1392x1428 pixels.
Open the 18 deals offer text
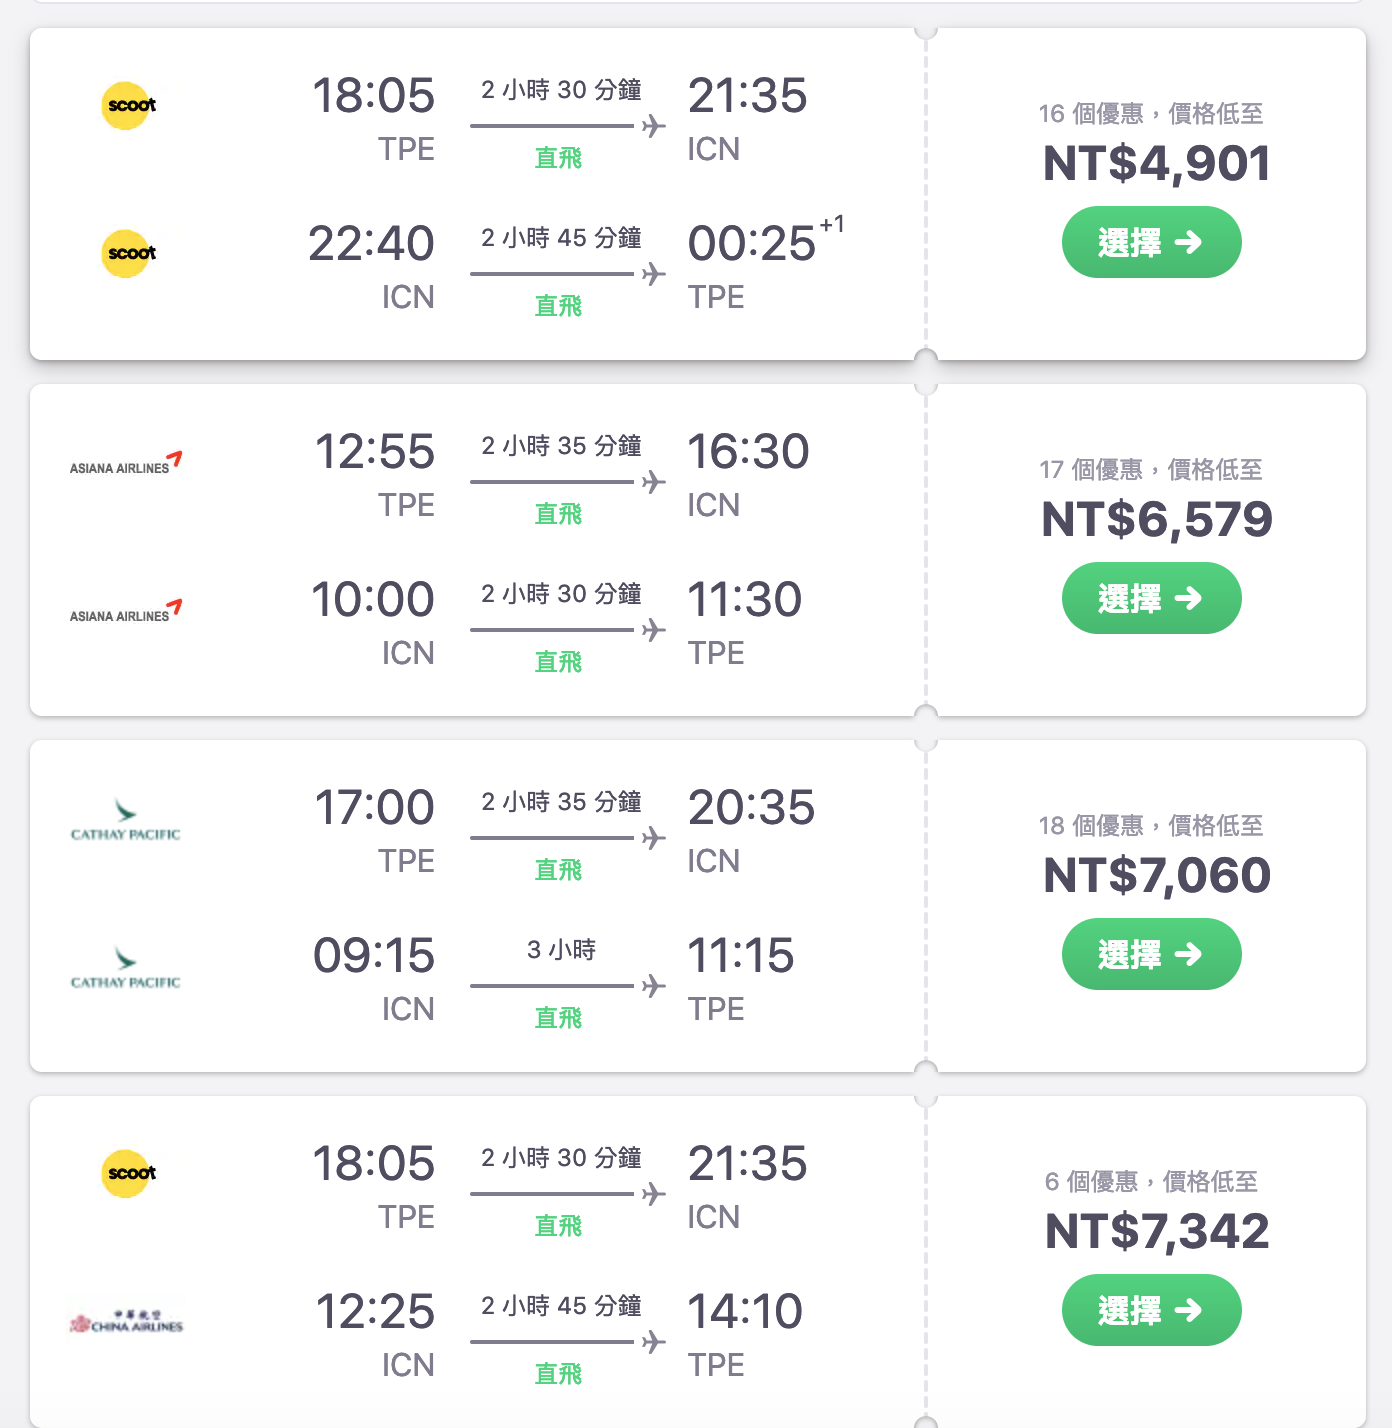[x=1151, y=826]
